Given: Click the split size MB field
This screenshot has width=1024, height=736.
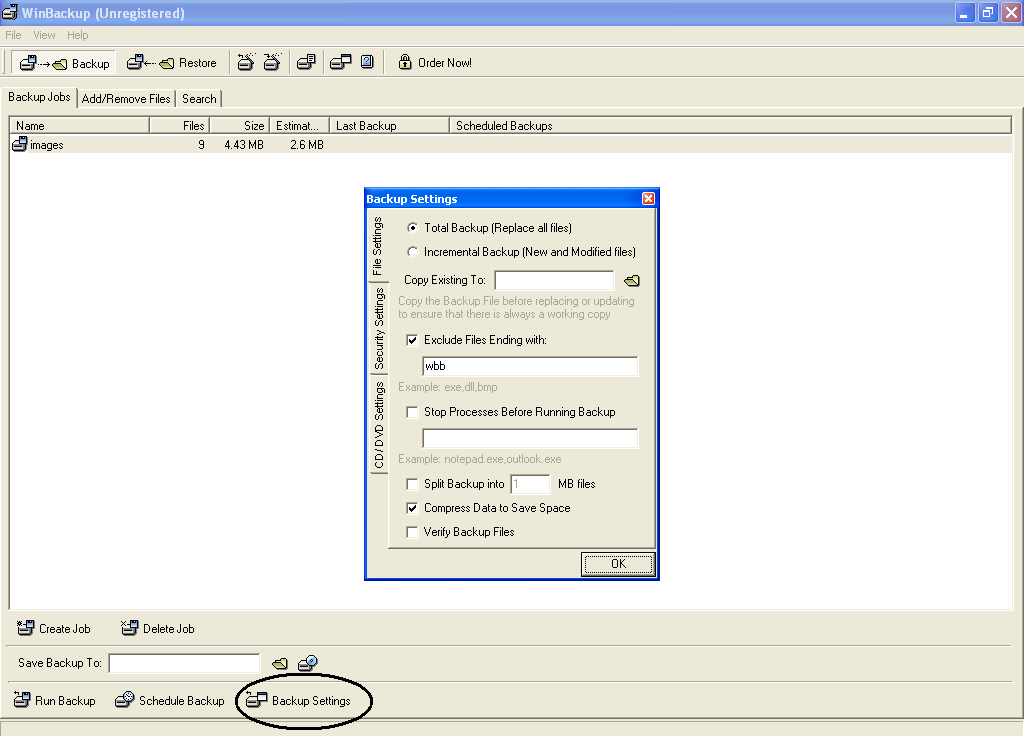Looking at the screenshot, I should (530, 484).
